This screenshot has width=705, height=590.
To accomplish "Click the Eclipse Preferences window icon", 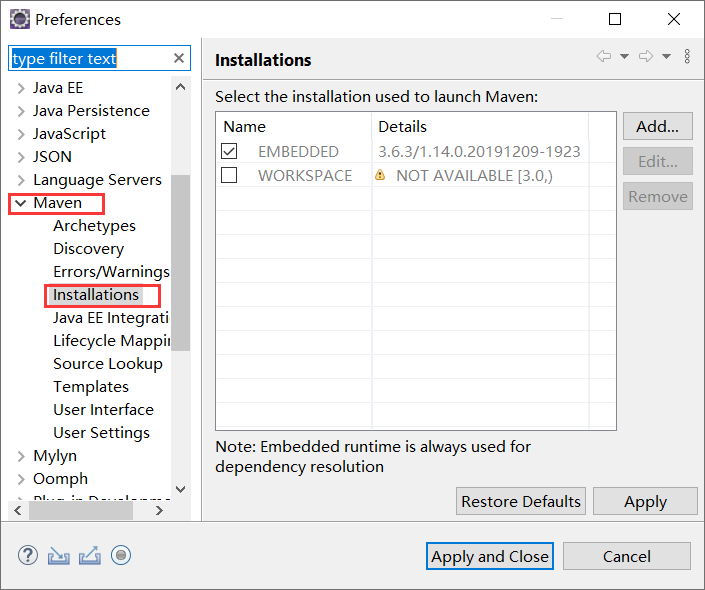I will pos(20,19).
